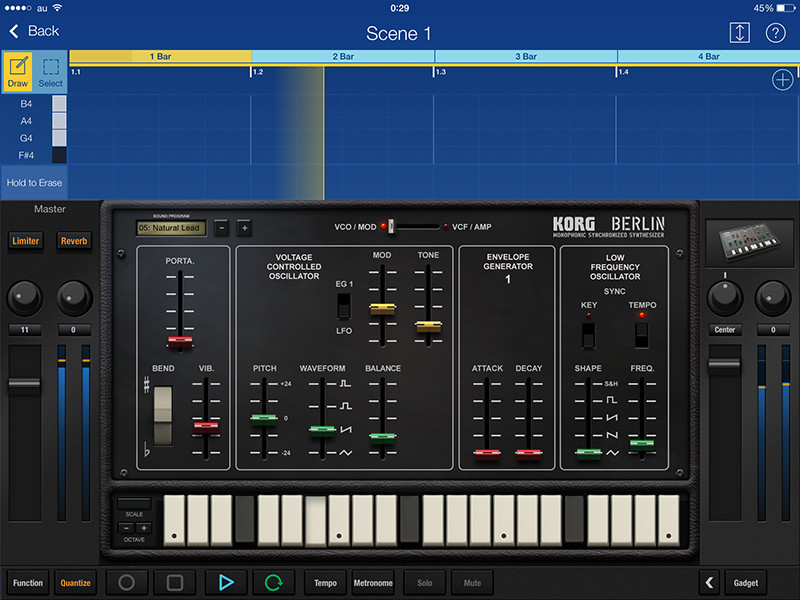This screenshot has height=600, width=800.
Task: Toggle the loop button
Action: 273,583
